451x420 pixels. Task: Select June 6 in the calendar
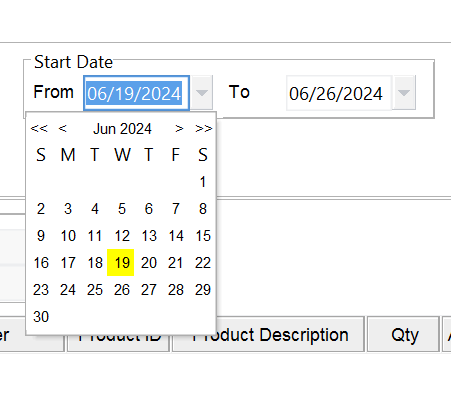tap(149, 209)
